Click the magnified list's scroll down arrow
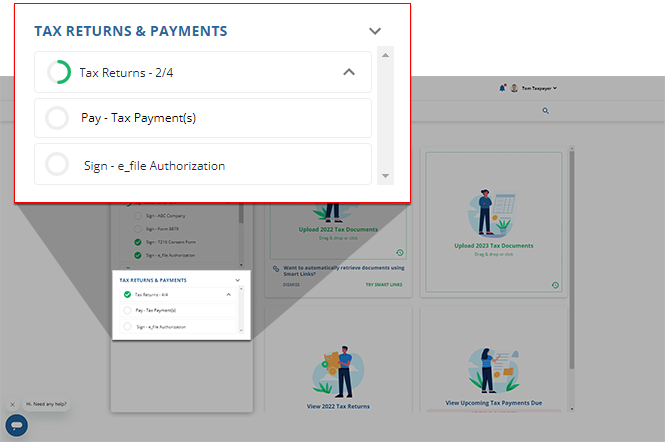Image resolution: width=665 pixels, height=442 pixels. click(x=385, y=176)
